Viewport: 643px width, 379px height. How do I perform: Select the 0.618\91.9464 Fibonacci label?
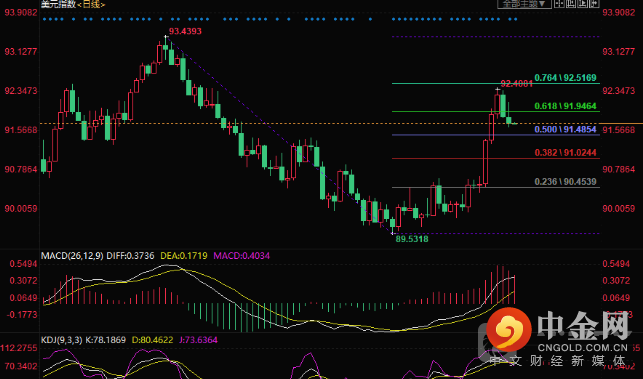point(565,106)
